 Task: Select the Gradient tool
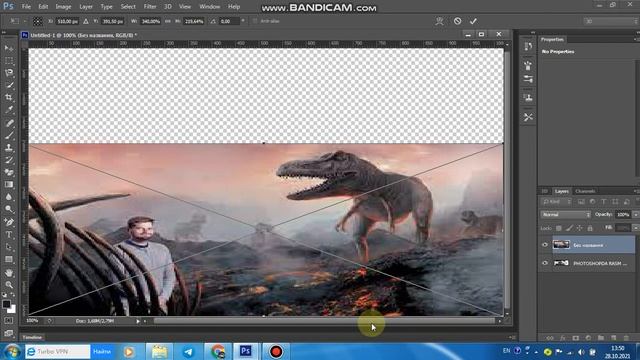(9, 184)
